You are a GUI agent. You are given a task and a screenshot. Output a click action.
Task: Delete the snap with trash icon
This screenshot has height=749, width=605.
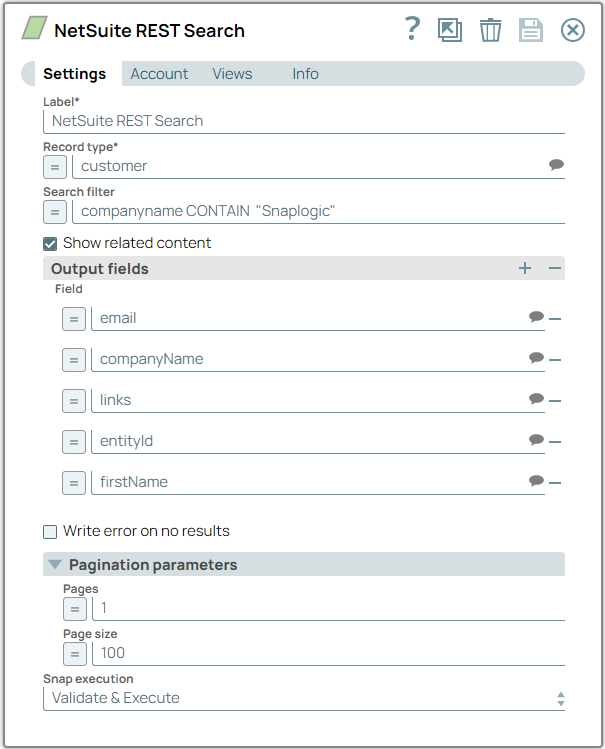(x=490, y=30)
